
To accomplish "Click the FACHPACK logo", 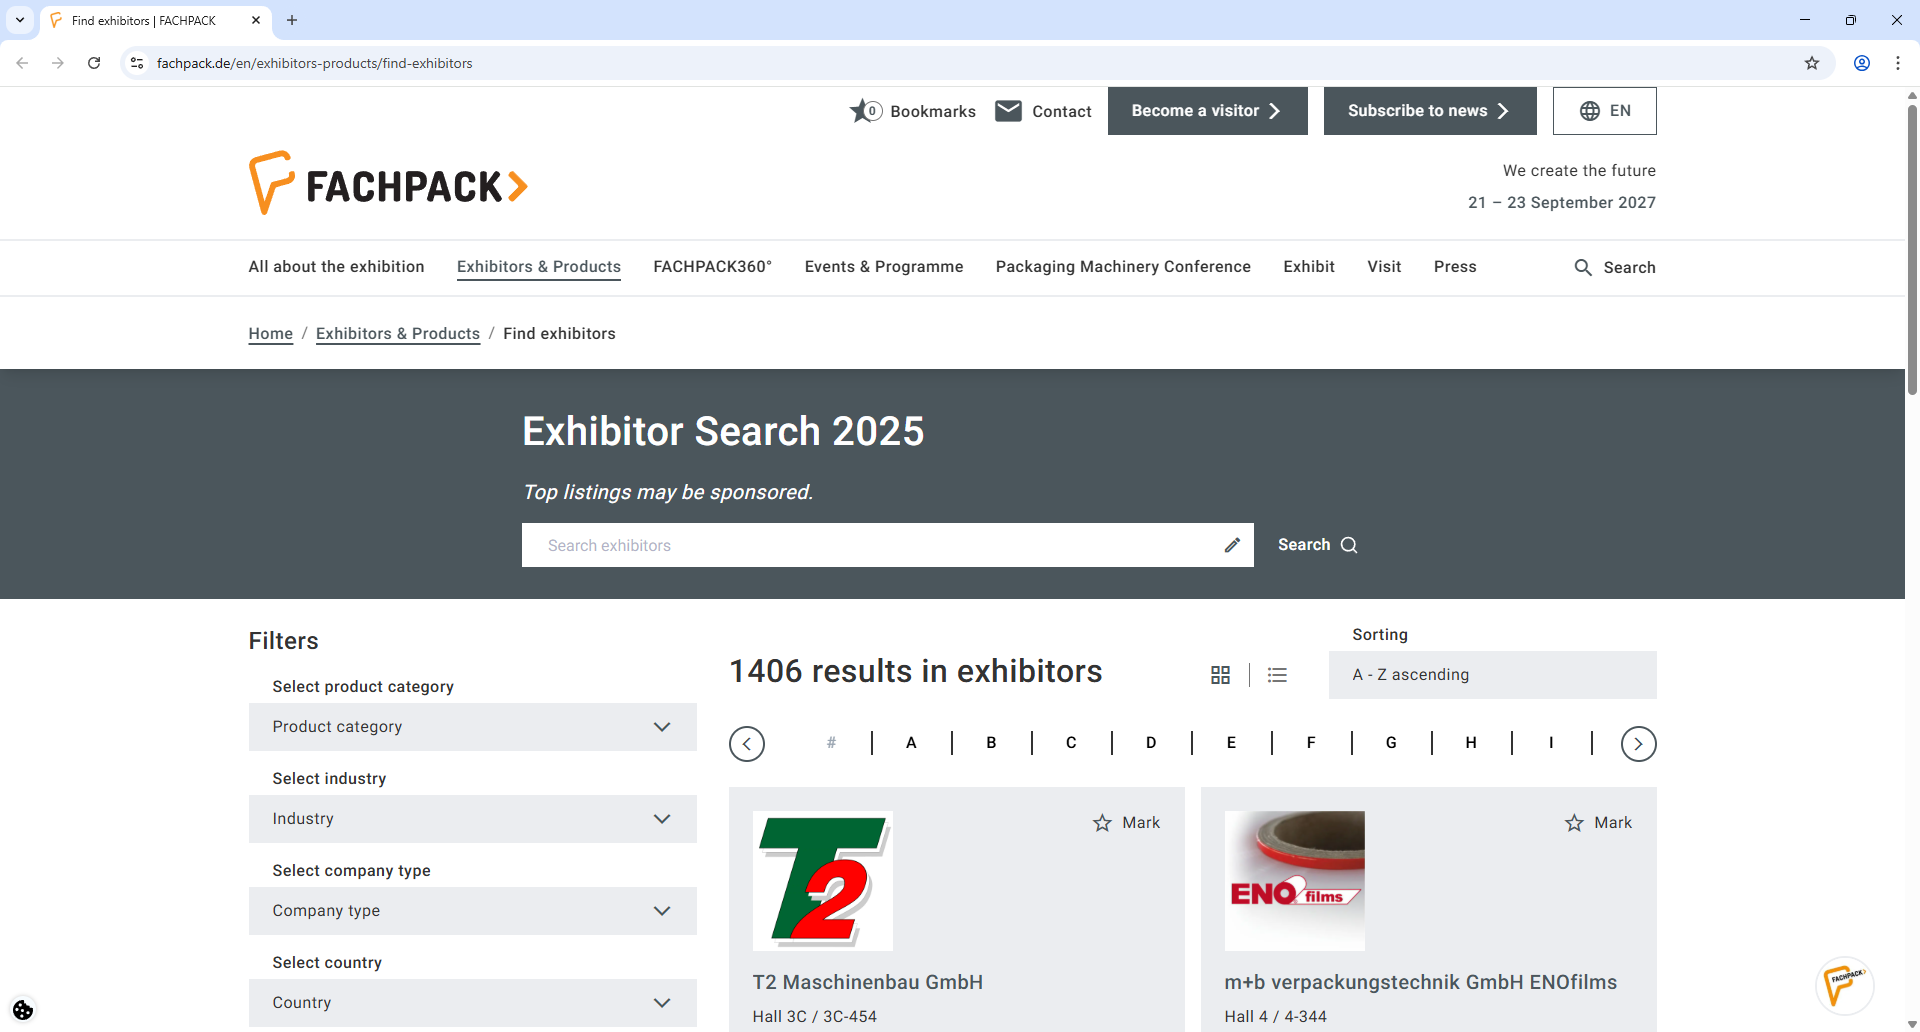I will point(387,182).
